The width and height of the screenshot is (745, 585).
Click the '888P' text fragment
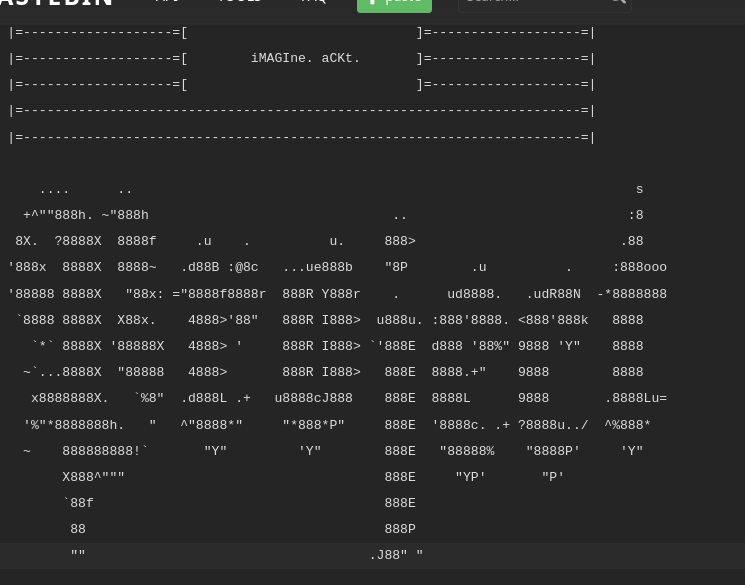click(x=400, y=529)
